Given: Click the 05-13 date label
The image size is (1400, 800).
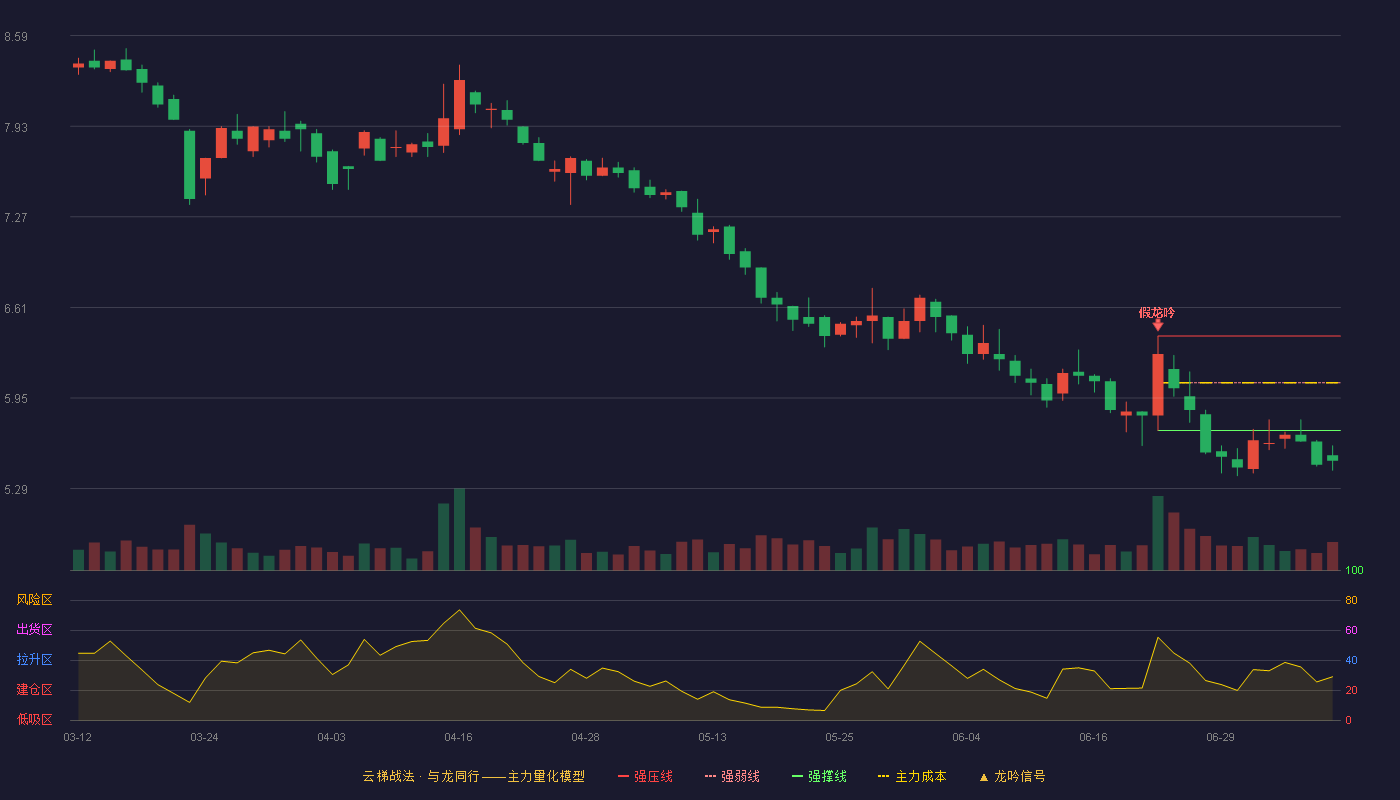Looking at the screenshot, I should [712, 737].
